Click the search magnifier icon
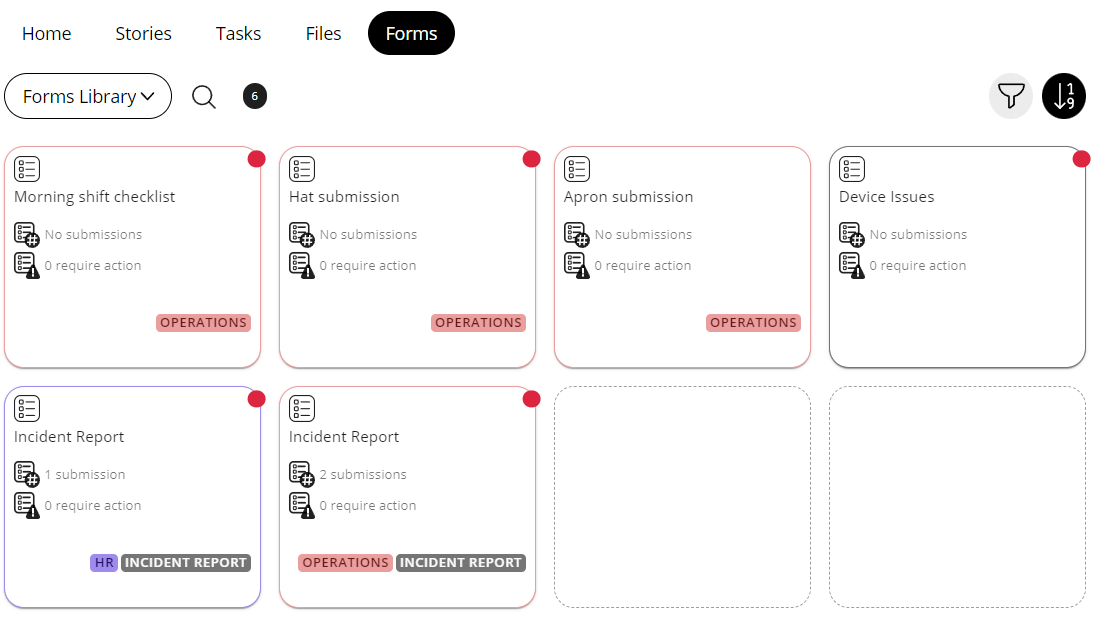Viewport: 1096px width, 618px height. coord(204,96)
